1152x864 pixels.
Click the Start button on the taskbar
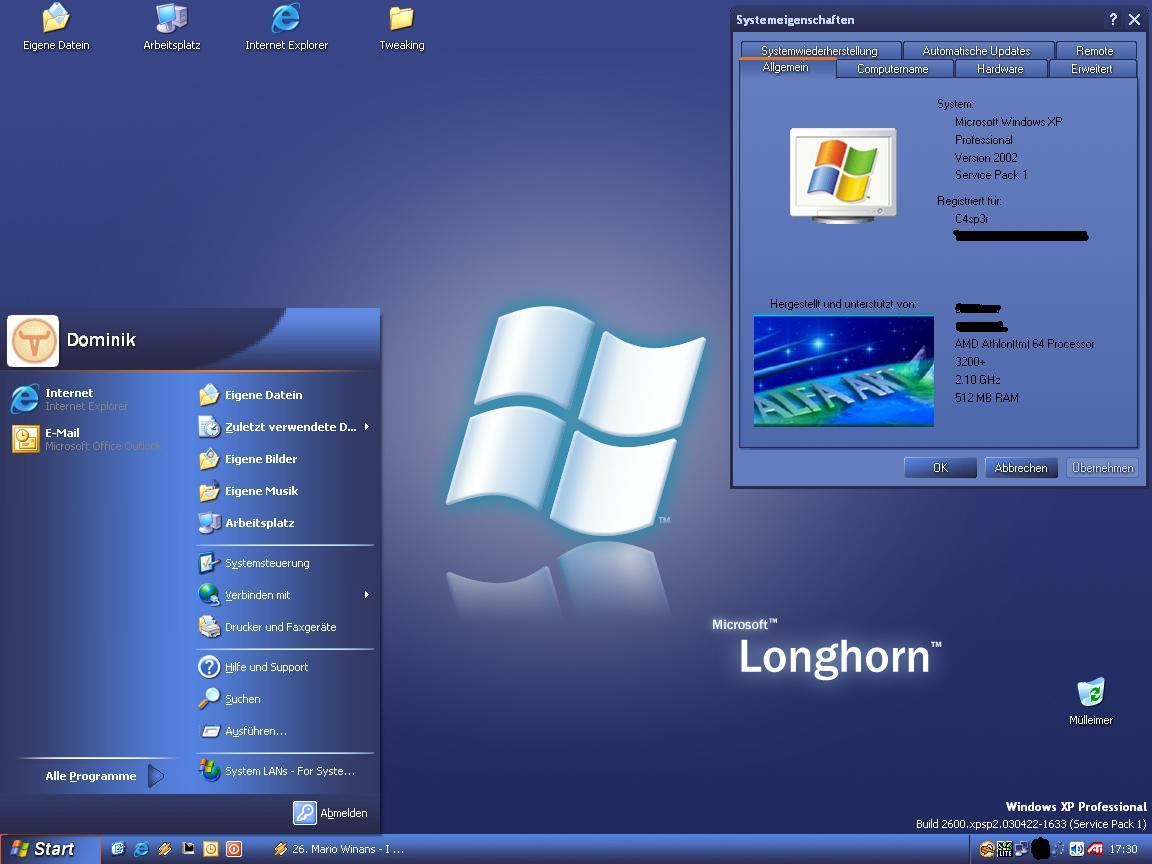click(x=50, y=849)
